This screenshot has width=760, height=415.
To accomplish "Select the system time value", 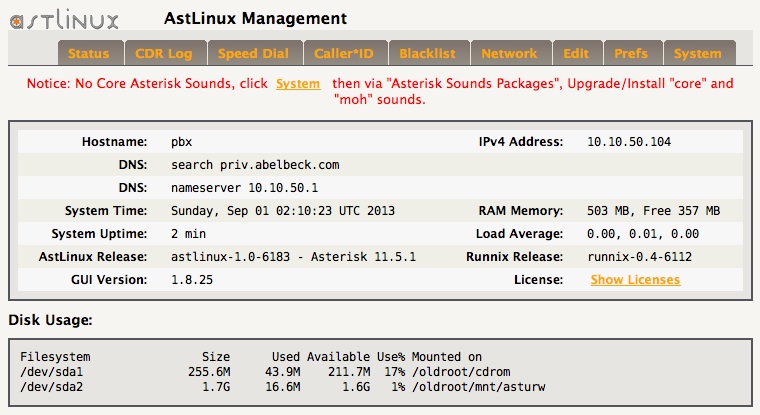I will 283,211.
